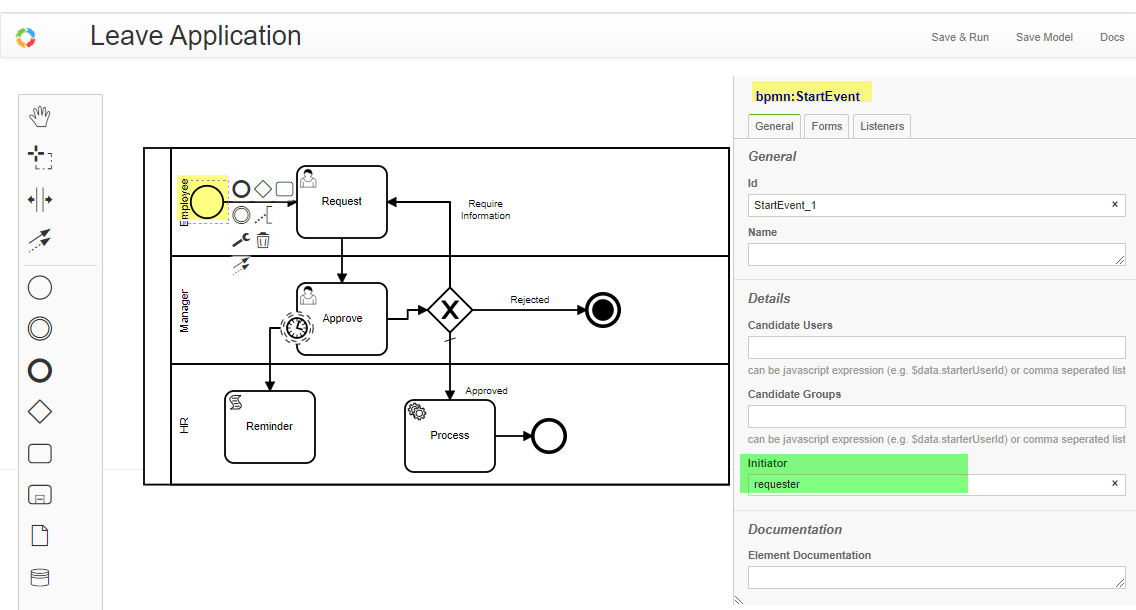The width and height of the screenshot is (1136, 610).
Task: Click the wrench icon to change element type
Action: (x=240, y=240)
